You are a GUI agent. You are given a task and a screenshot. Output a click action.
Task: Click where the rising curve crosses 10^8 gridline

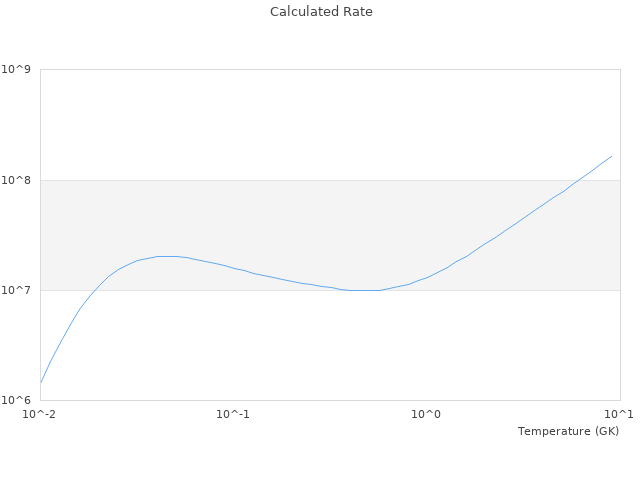[x=577, y=180]
